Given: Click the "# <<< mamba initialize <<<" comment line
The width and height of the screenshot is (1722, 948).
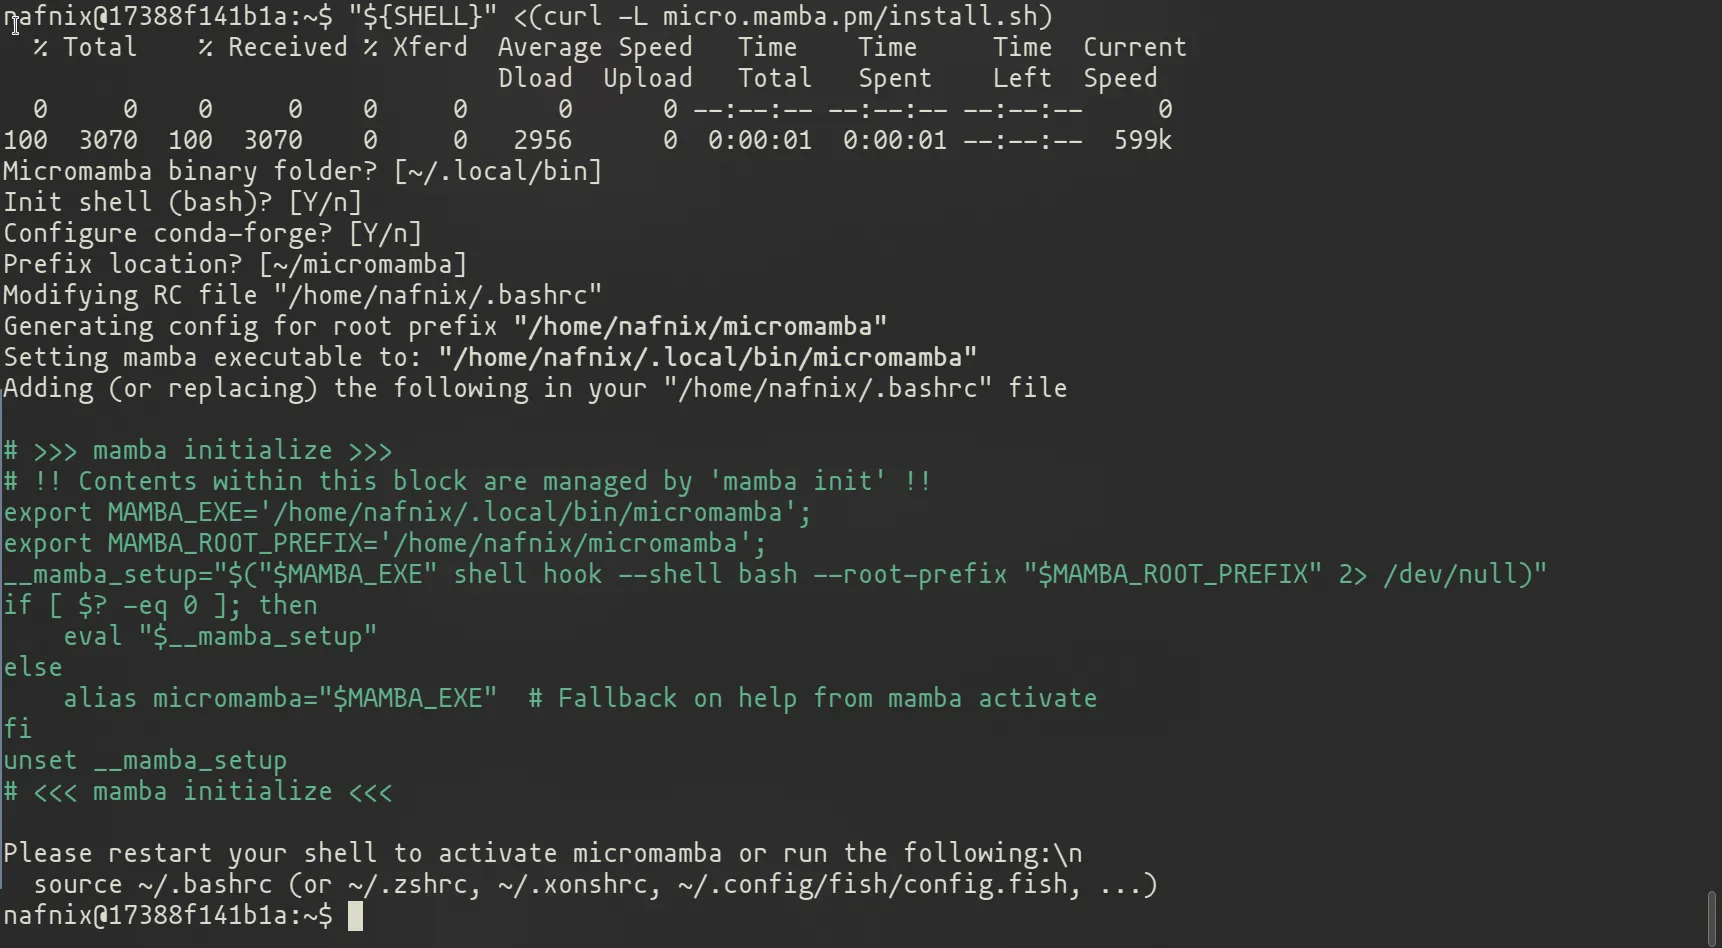Looking at the screenshot, I should 198,792.
